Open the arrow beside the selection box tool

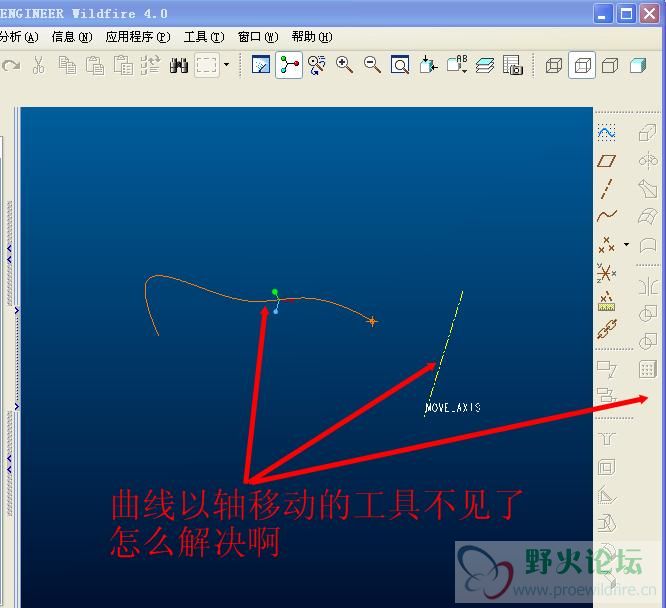[226, 65]
